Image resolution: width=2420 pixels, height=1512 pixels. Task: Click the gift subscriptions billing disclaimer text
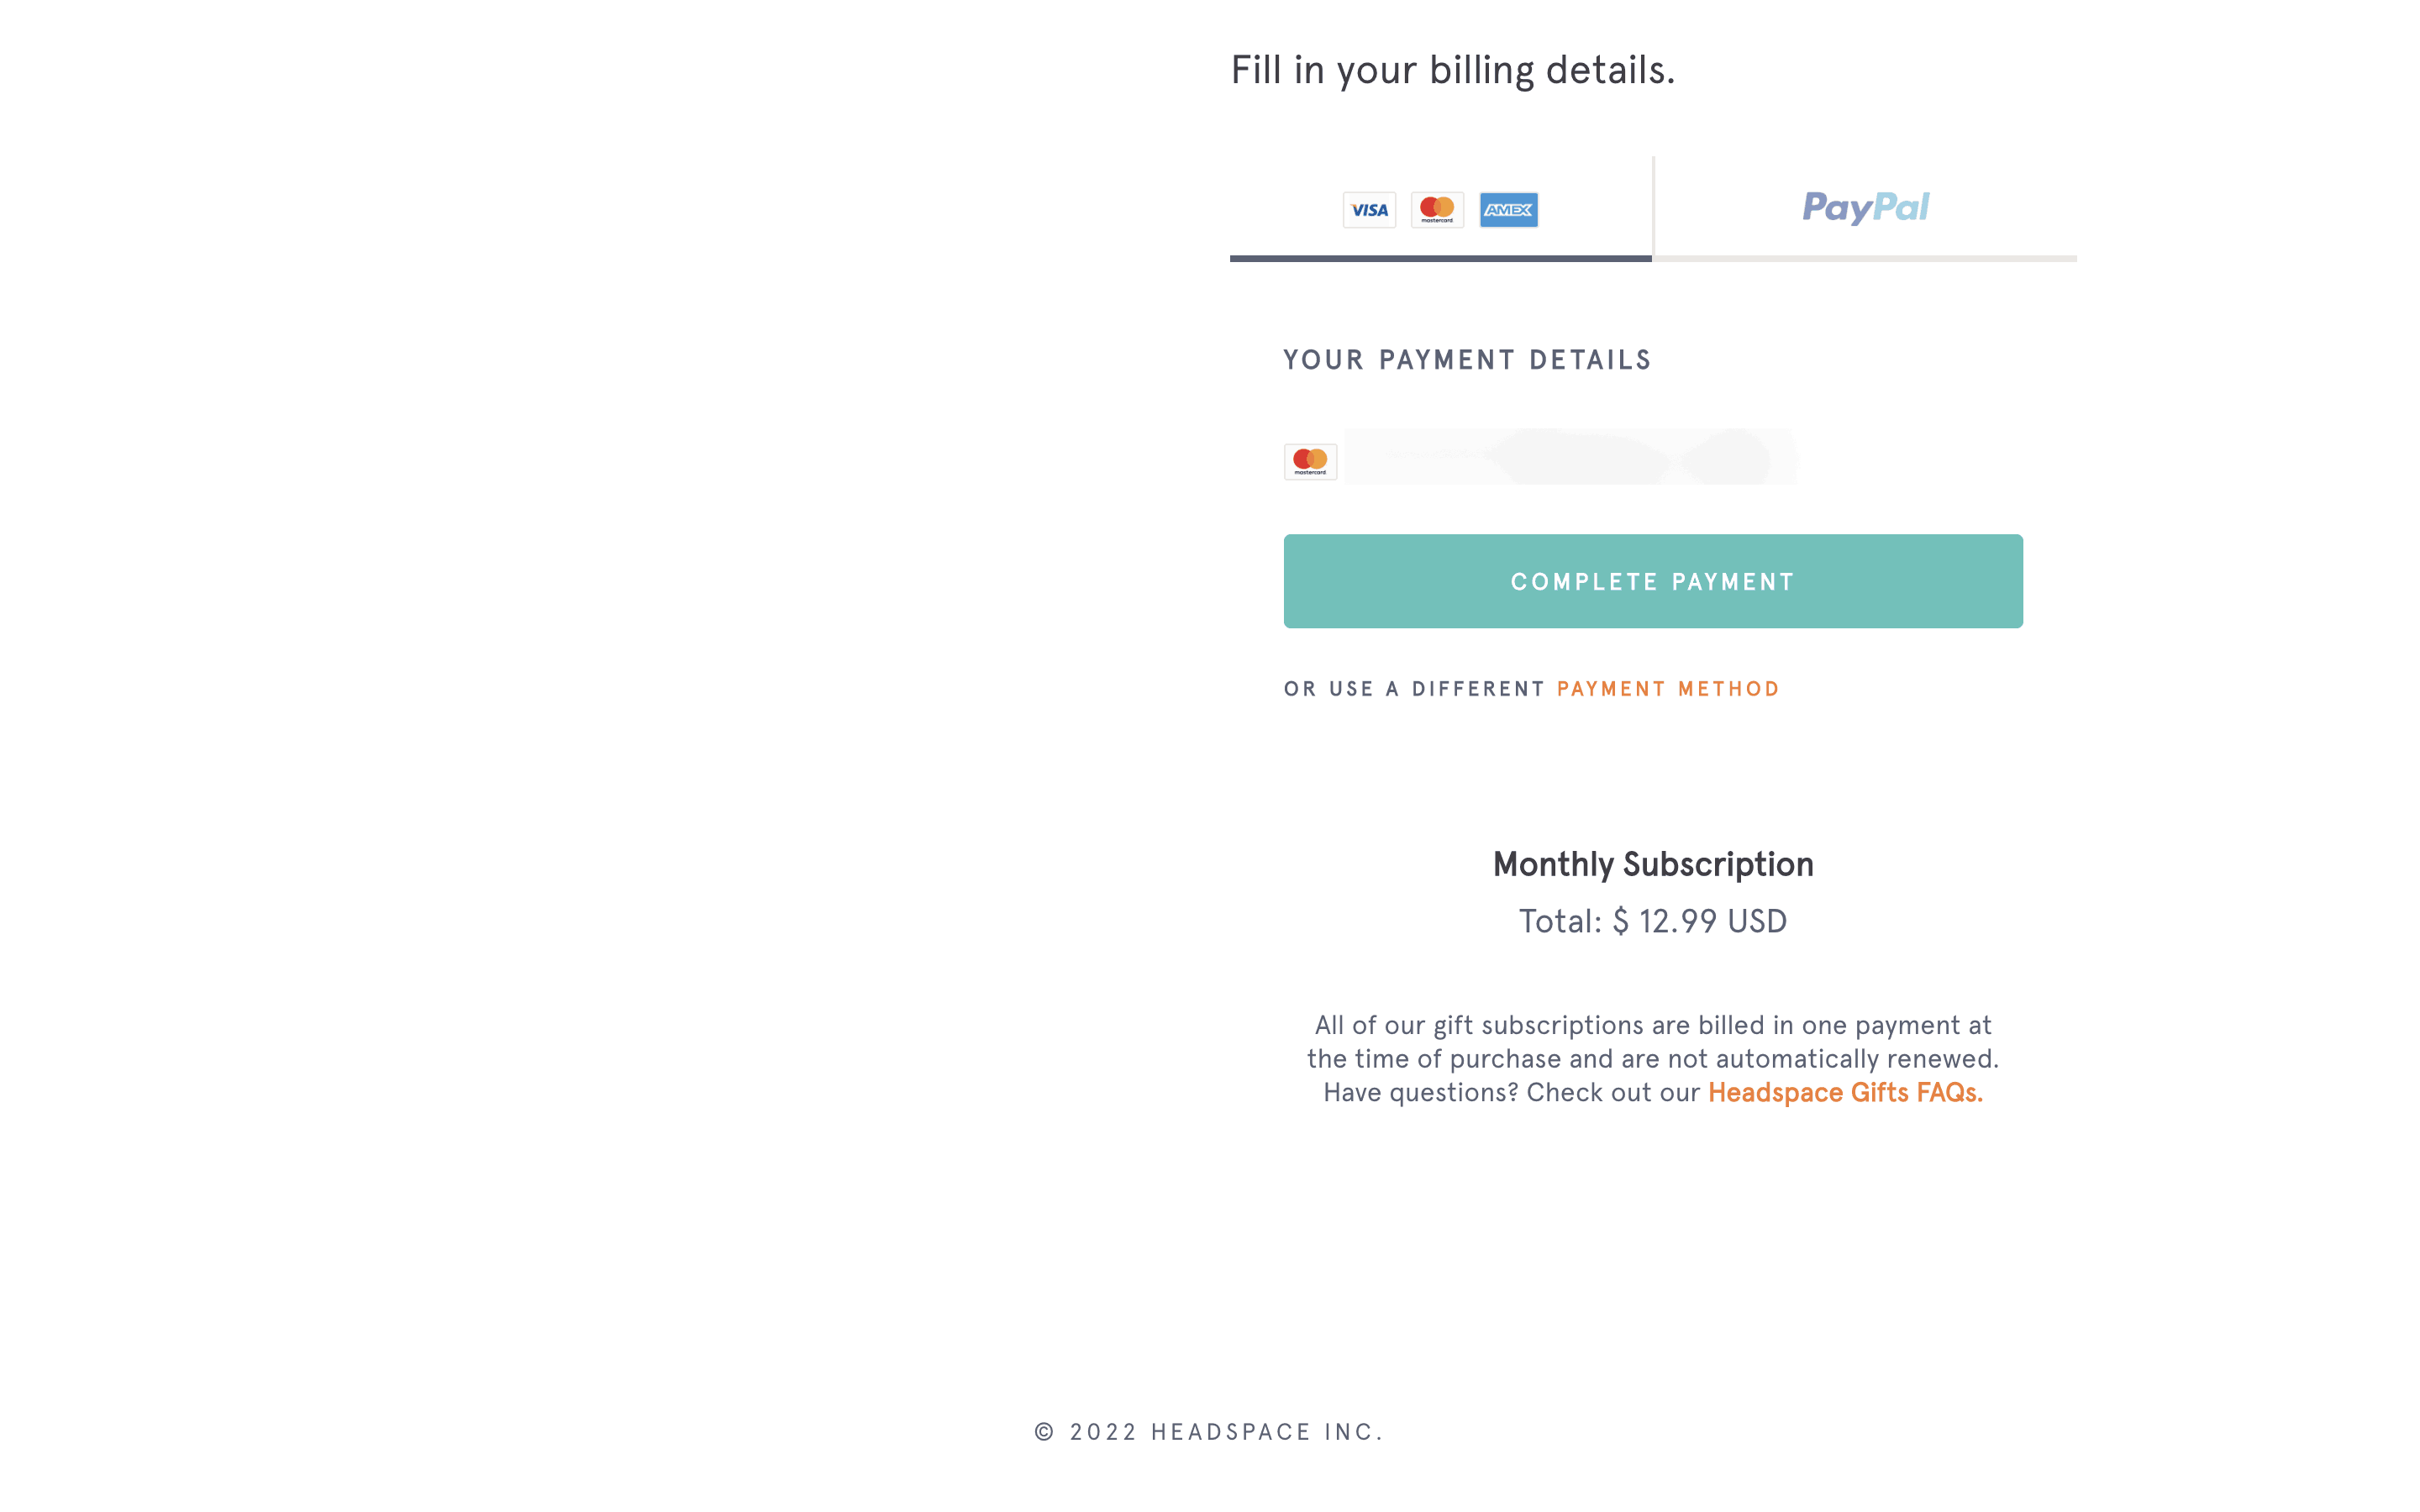1653,1041
